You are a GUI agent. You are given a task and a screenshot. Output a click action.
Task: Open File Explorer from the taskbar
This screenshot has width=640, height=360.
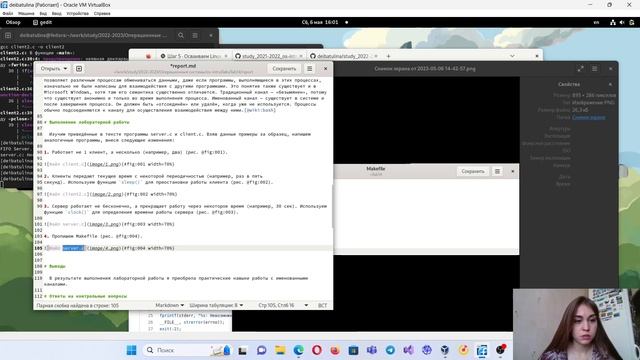click(280, 350)
